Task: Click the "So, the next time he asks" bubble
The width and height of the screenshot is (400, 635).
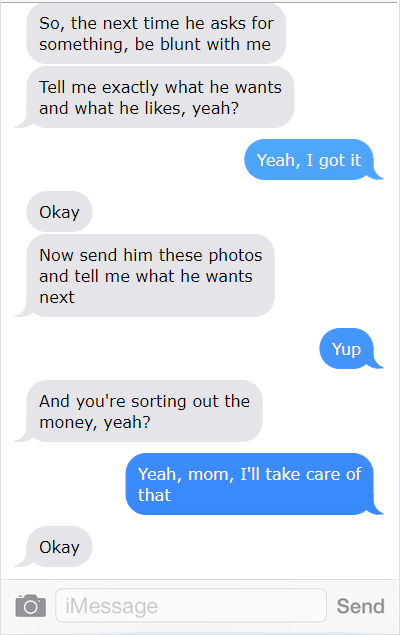Action: (156, 34)
